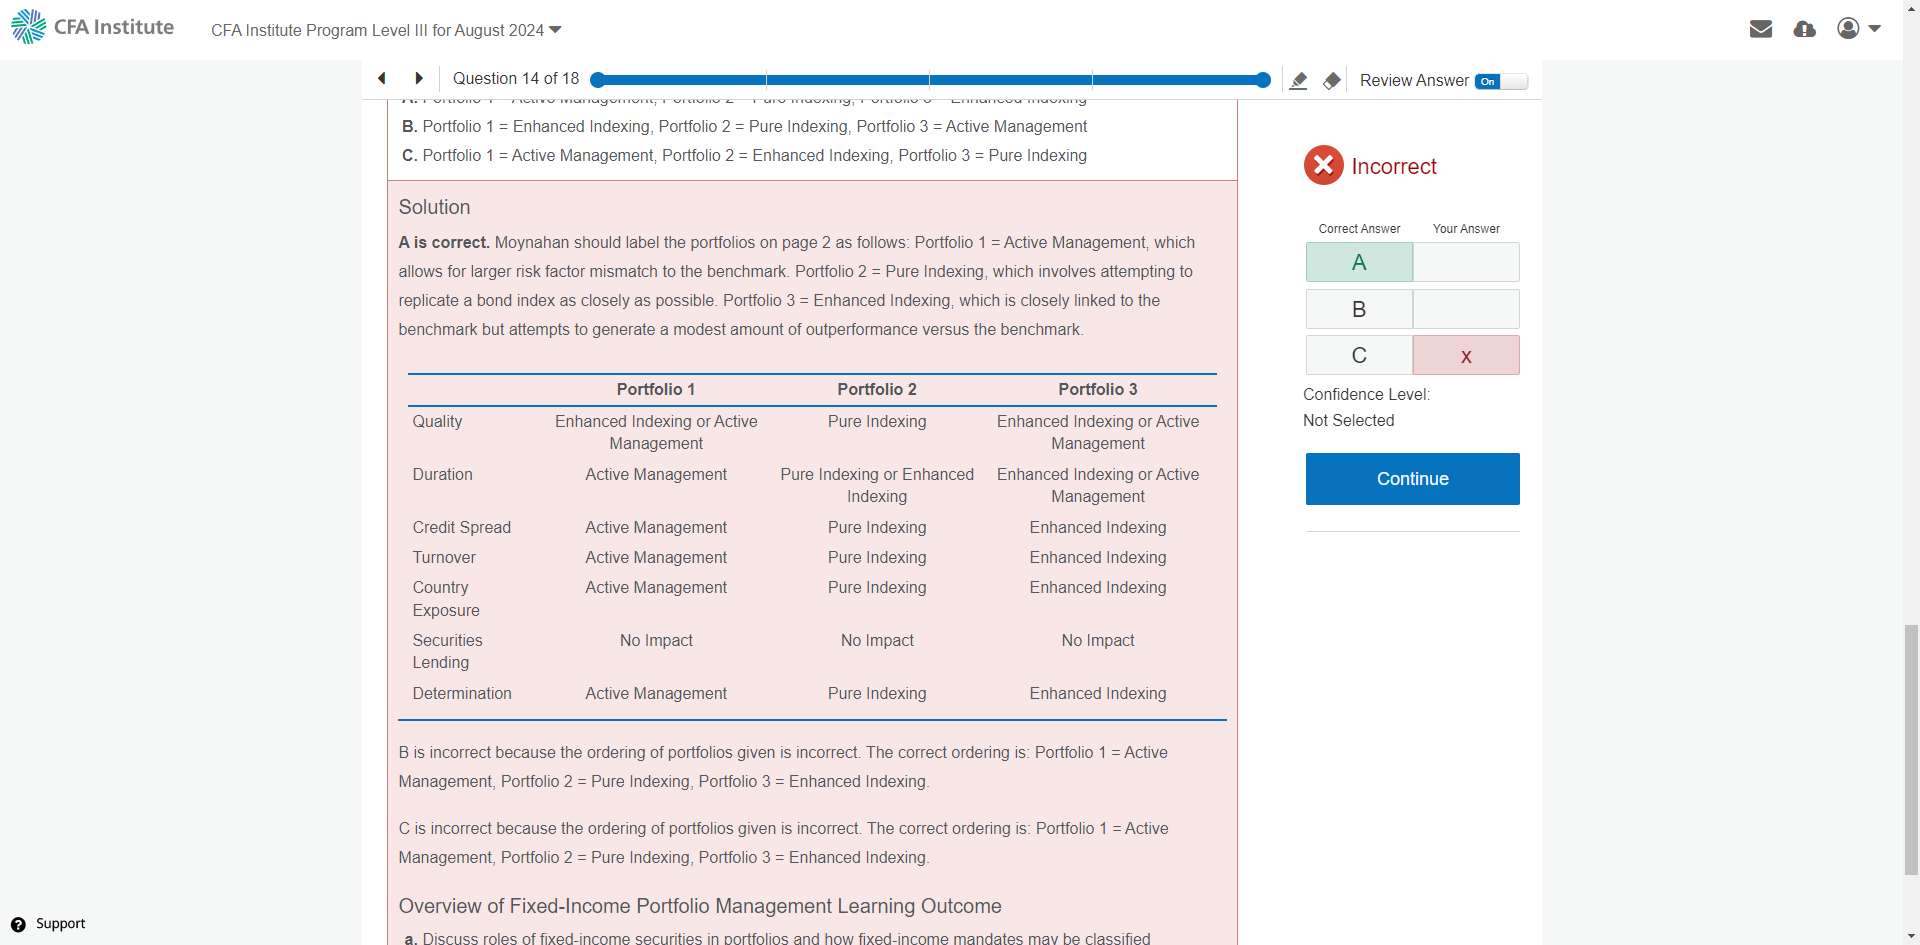
Task: Select answer choice C in results panel
Action: point(1358,355)
